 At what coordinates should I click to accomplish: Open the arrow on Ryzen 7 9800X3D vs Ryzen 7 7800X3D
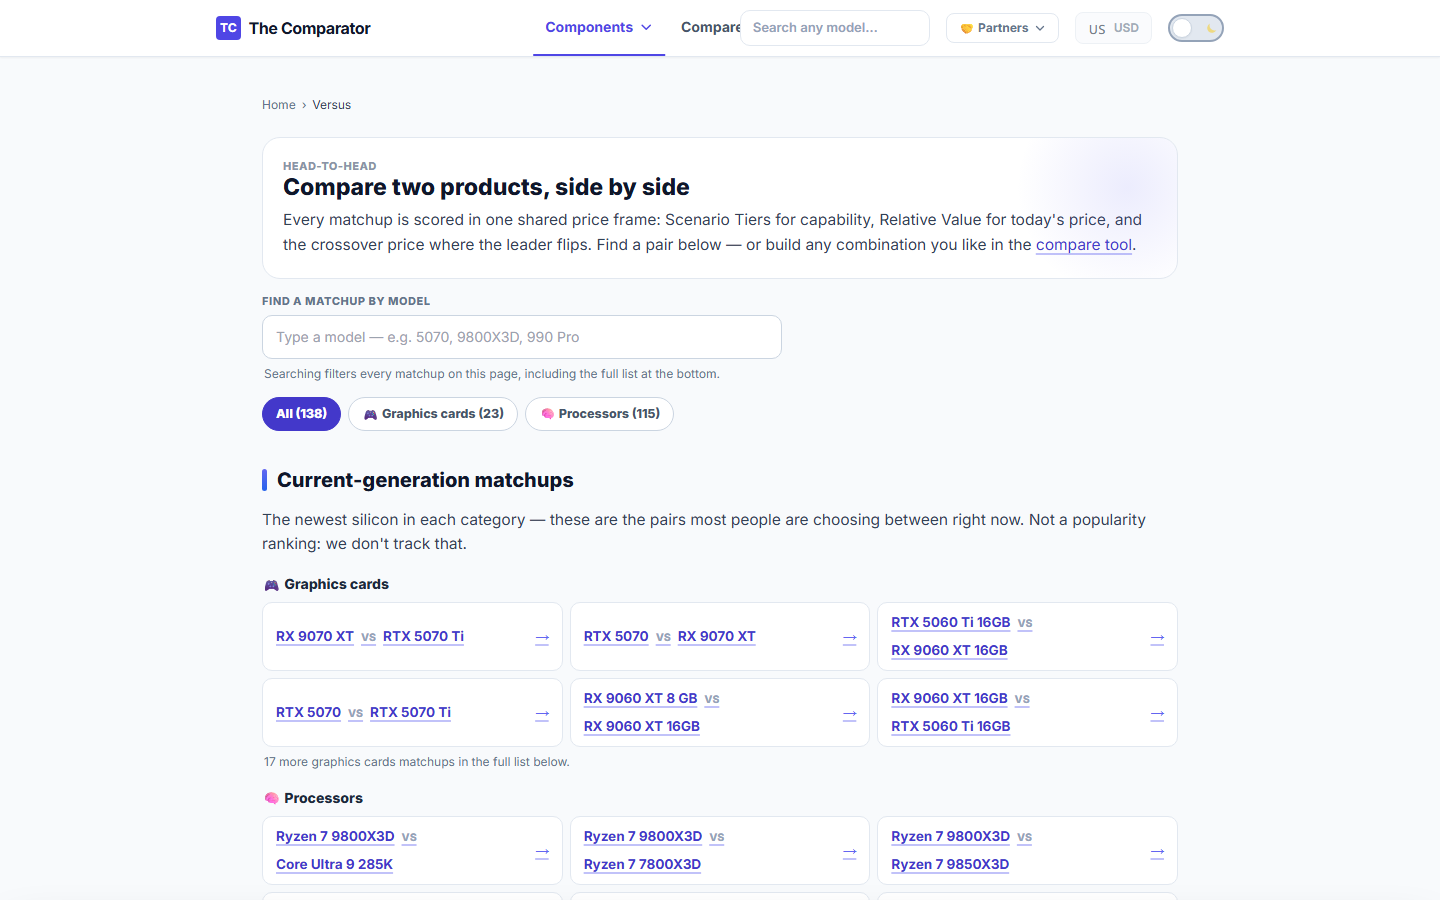[850, 852]
